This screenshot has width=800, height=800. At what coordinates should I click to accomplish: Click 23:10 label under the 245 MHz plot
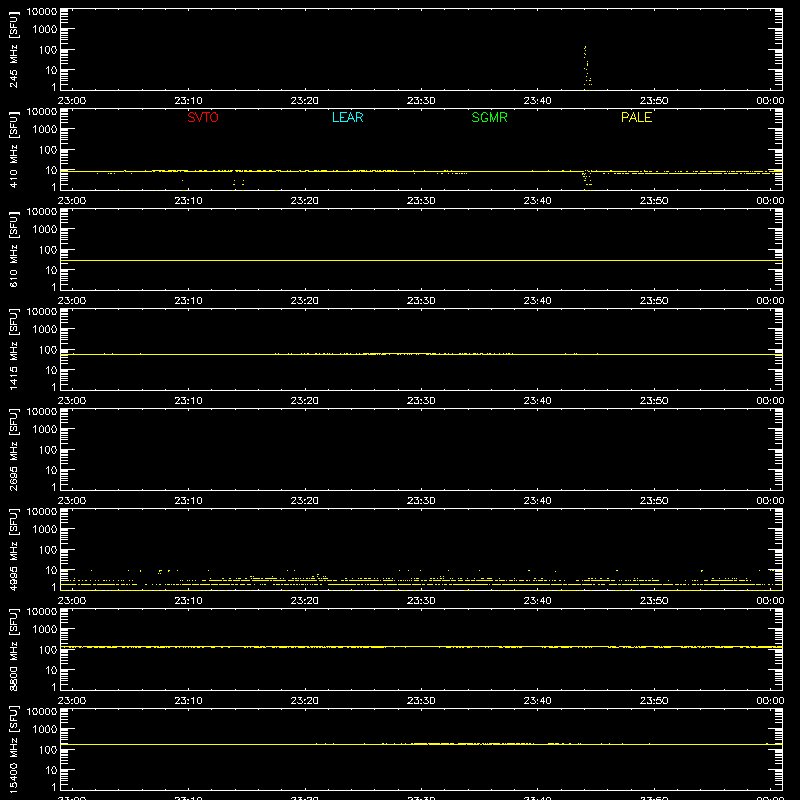188,101
